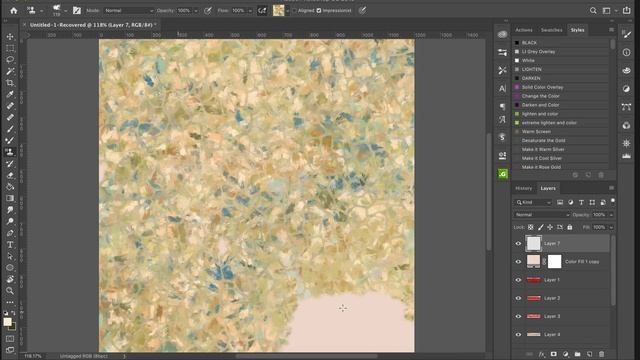Select the Pen tool
The width and height of the screenshot is (640, 360).
pyautogui.click(x=10, y=233)
